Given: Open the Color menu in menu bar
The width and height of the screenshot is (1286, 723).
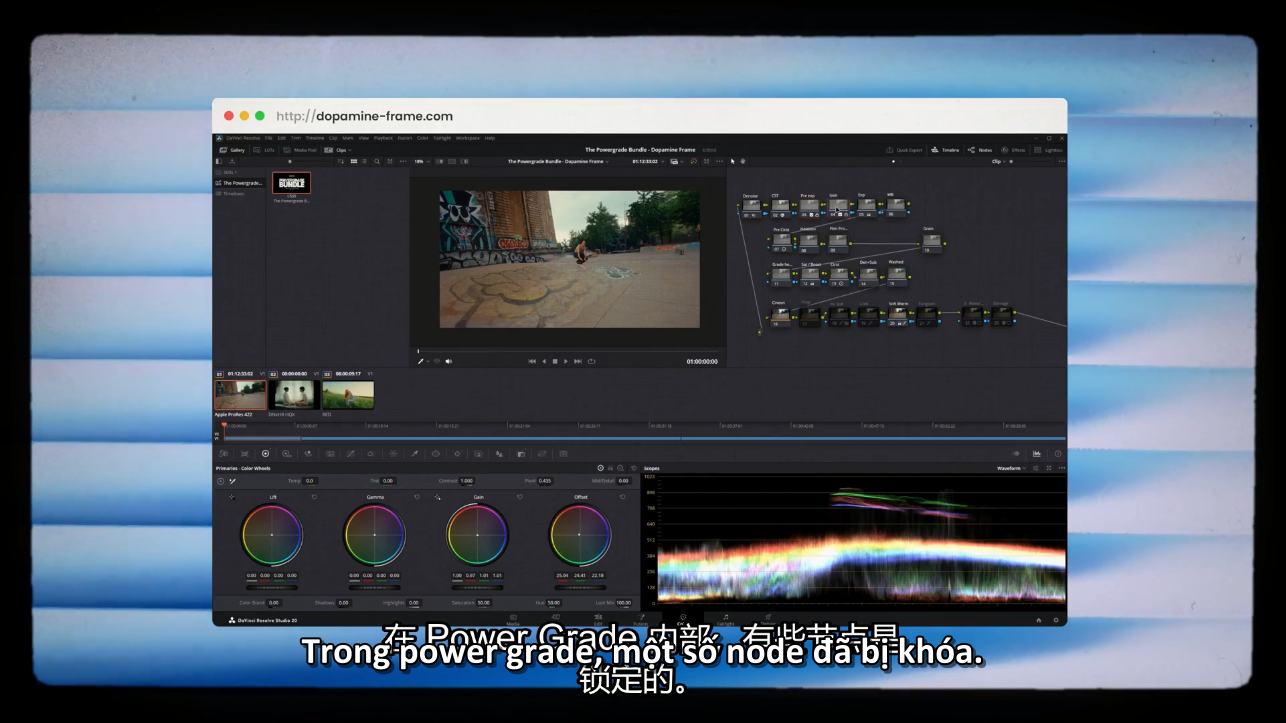Looking at the screenshot, I should click(422, 138).
